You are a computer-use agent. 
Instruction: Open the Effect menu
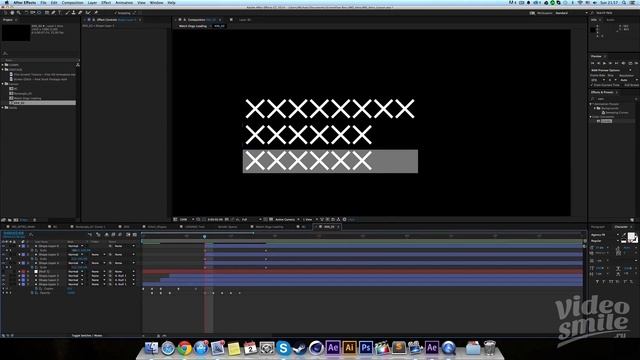106,2
